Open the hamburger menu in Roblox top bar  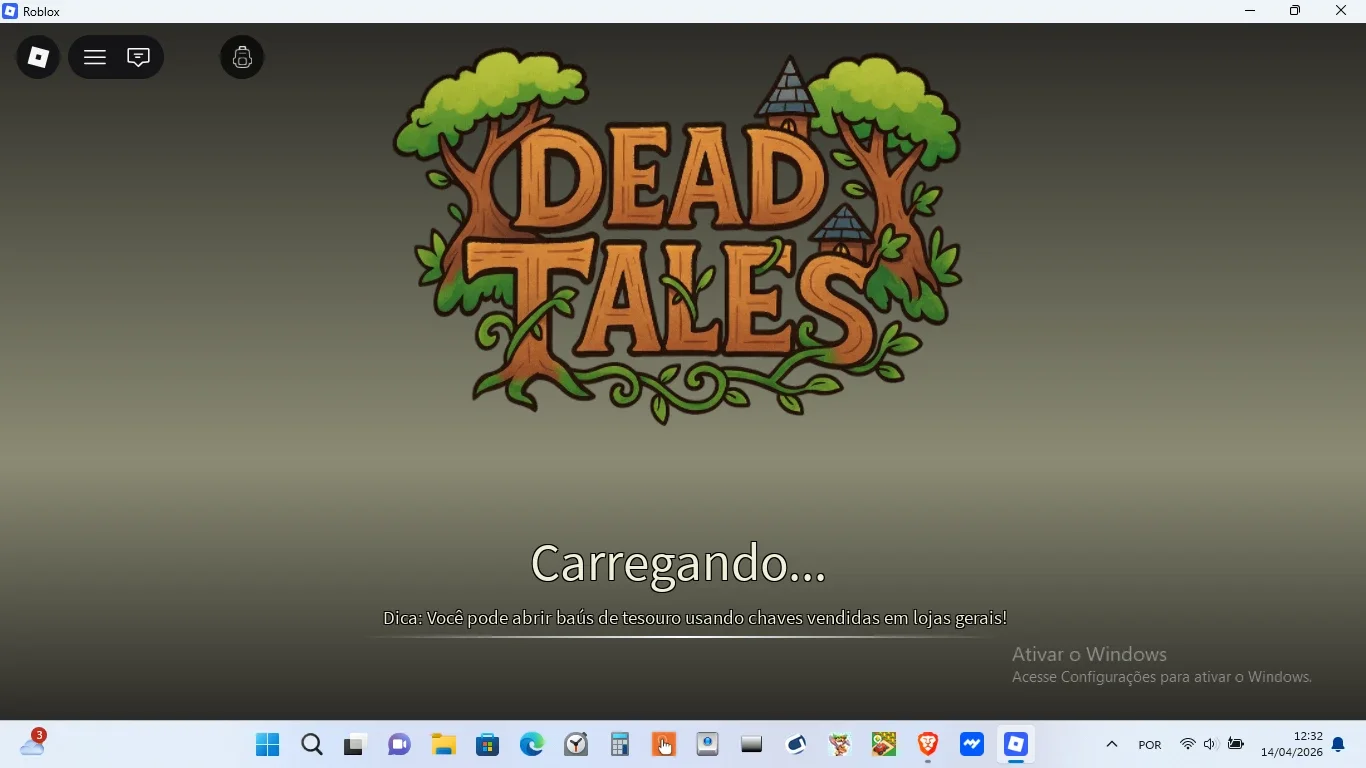[95, 57]
